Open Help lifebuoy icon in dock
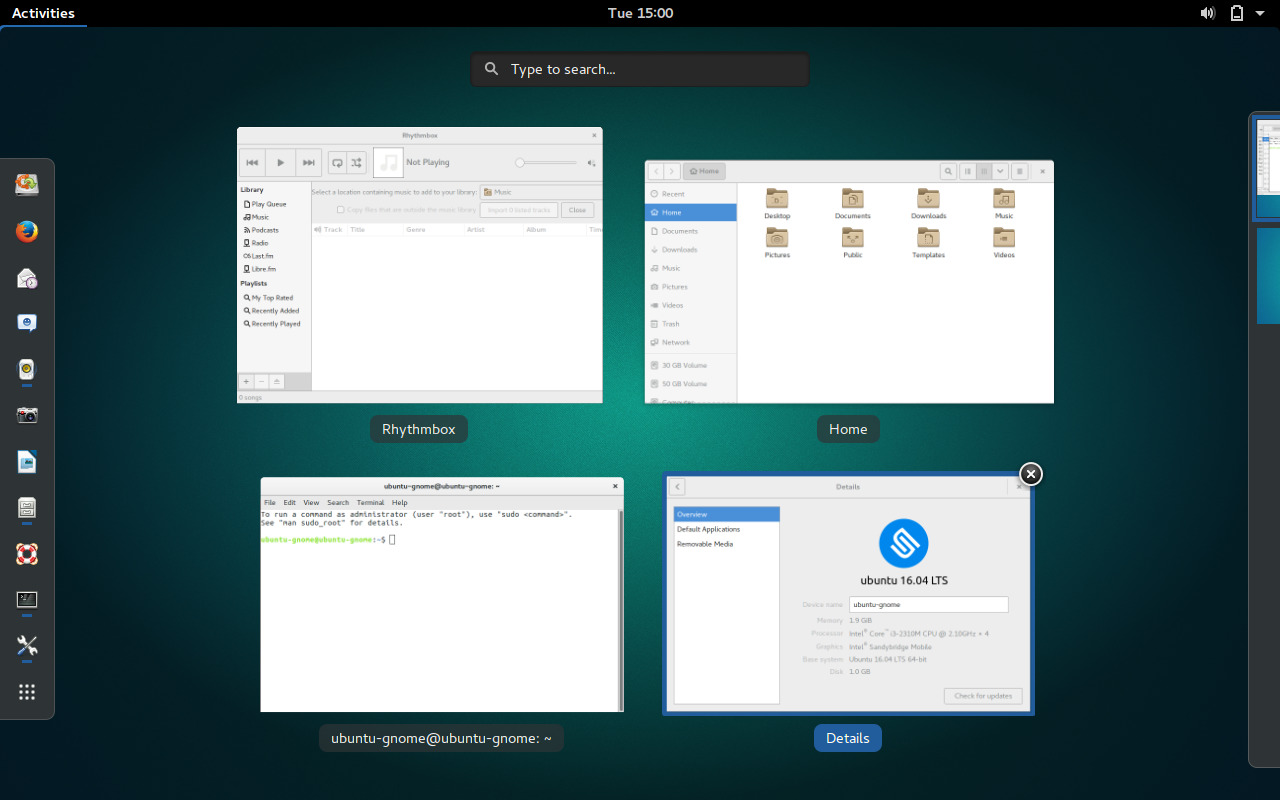Screen dimensions: 1280x800 [x=27, y=554]
